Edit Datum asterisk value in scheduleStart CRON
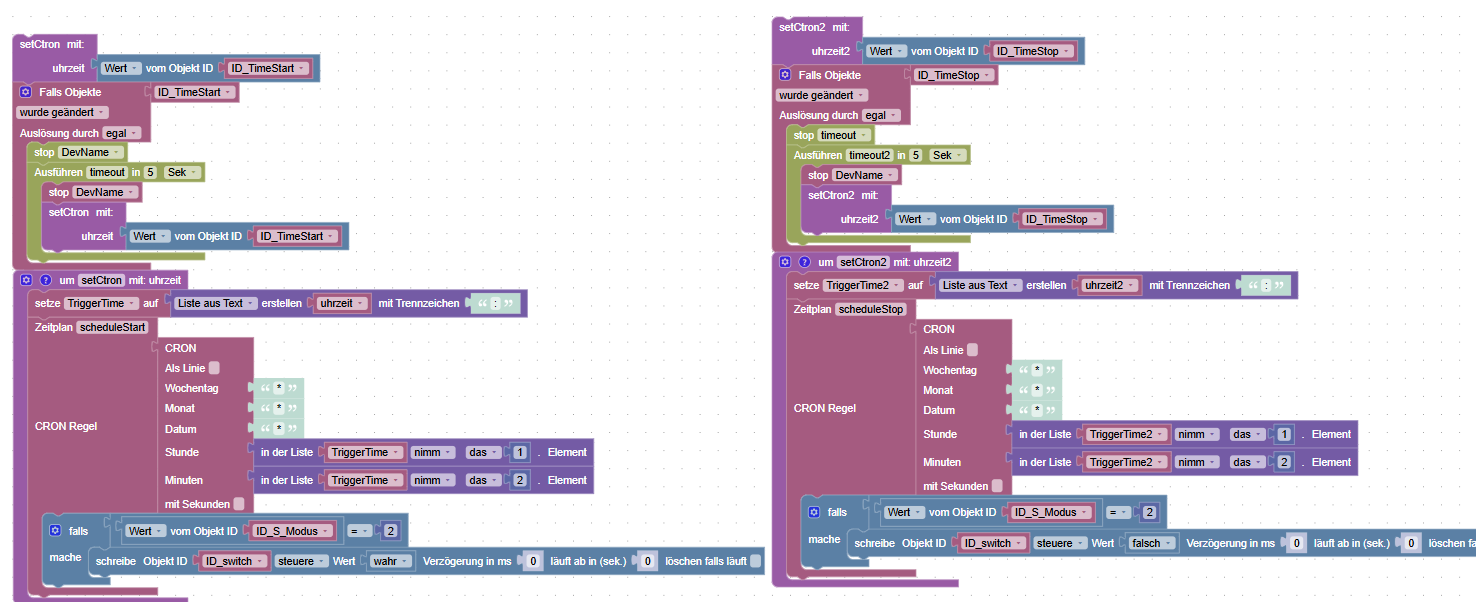The image size is (1476, 602). (280, 429)
